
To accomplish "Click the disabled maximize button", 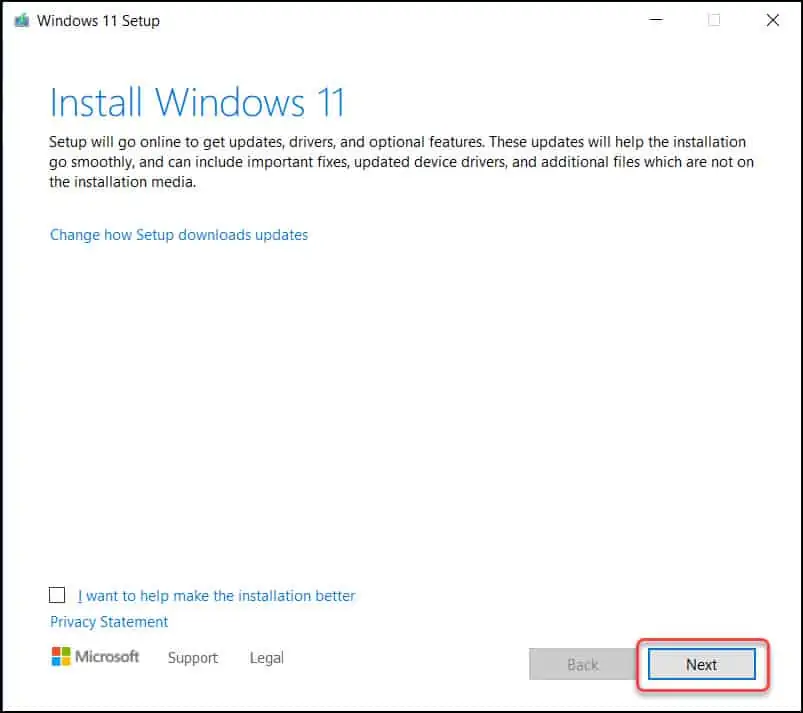I will click(x=714, y=20).
